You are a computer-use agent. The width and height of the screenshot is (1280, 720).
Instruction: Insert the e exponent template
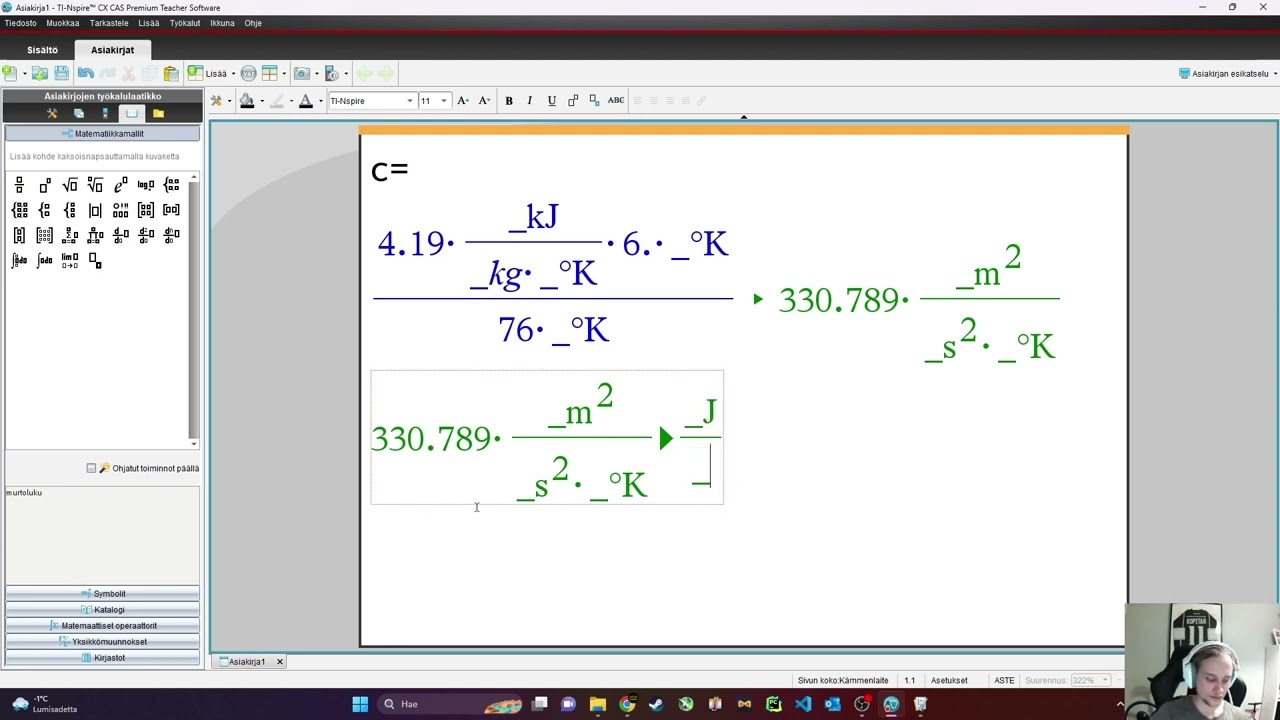pos(121,185)
